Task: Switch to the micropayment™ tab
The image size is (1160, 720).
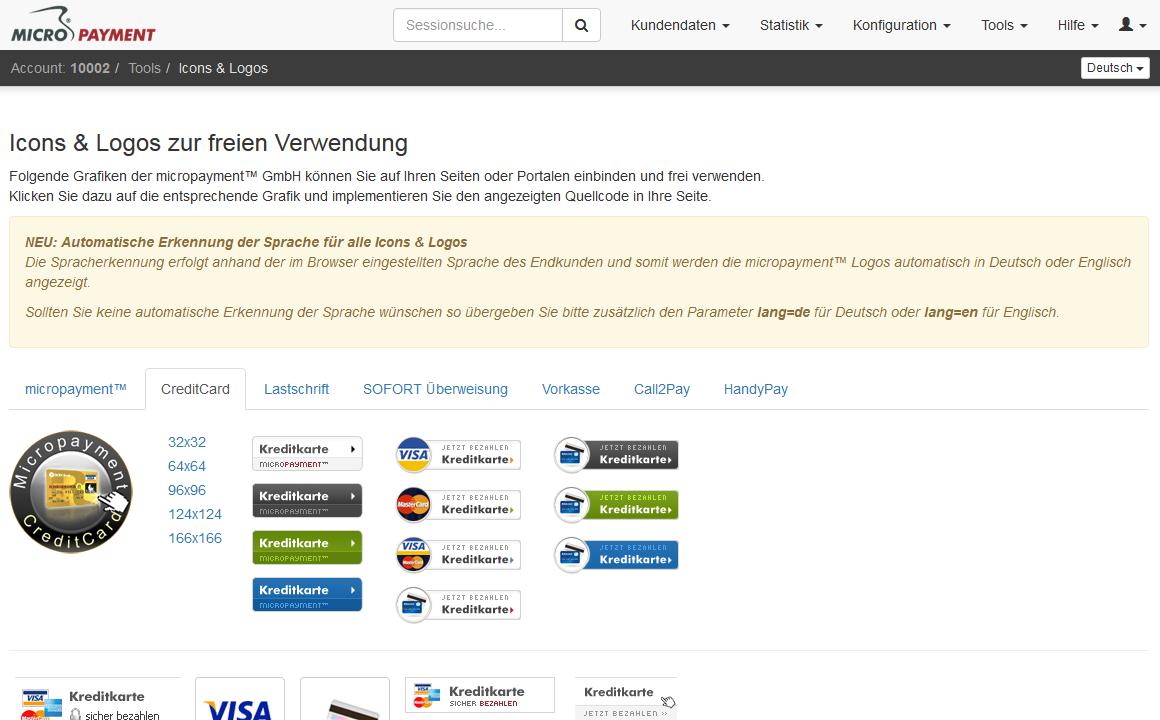Action: point(75,389)
